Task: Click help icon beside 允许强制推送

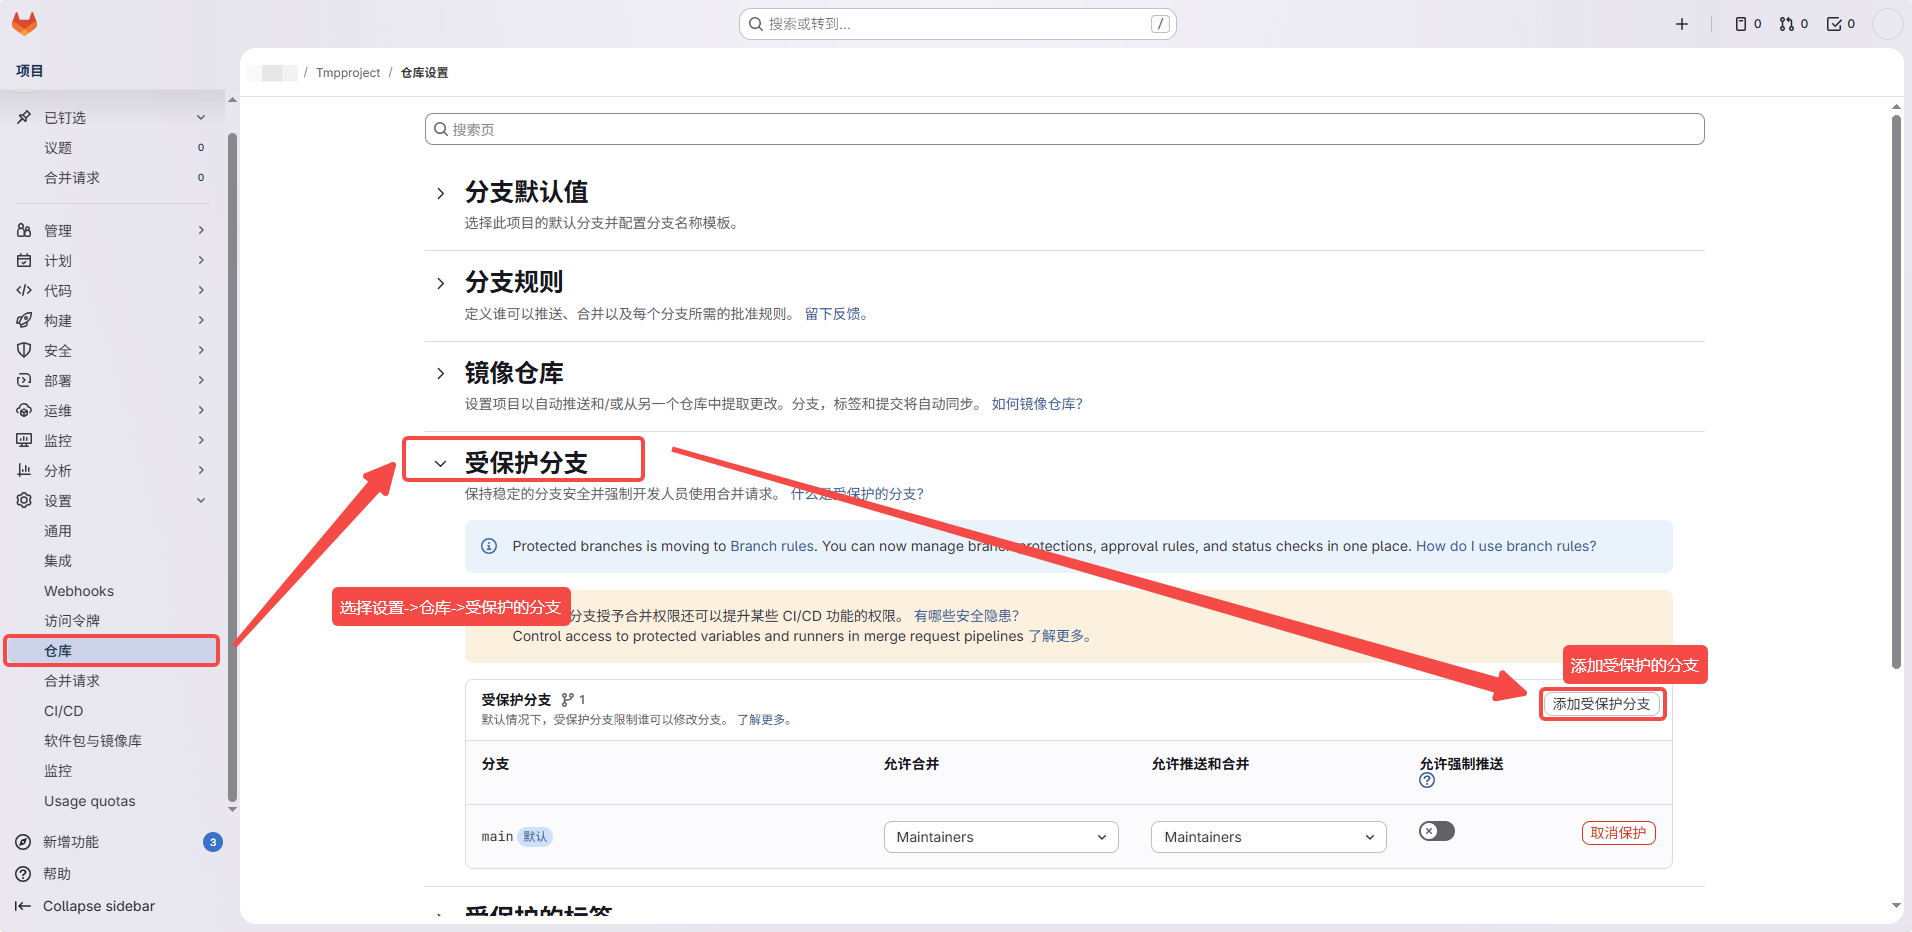Action: [x=1427, y=781]
